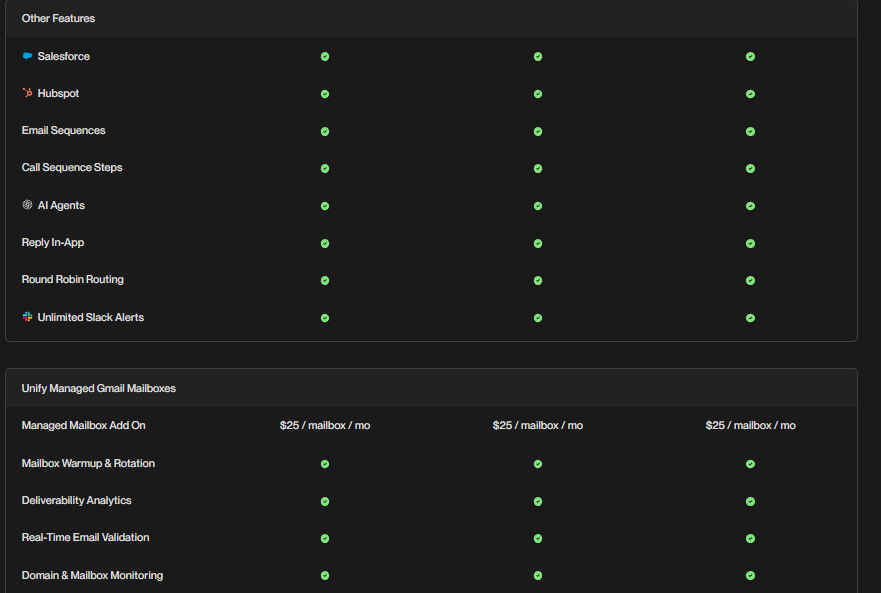Image resolution: width=881 pixels, height=593 pixels.
Task: Click Mailbox Warmup & Rotation checkmark, leftmost column
Action: pyautogui.click(x=325, y=464)
